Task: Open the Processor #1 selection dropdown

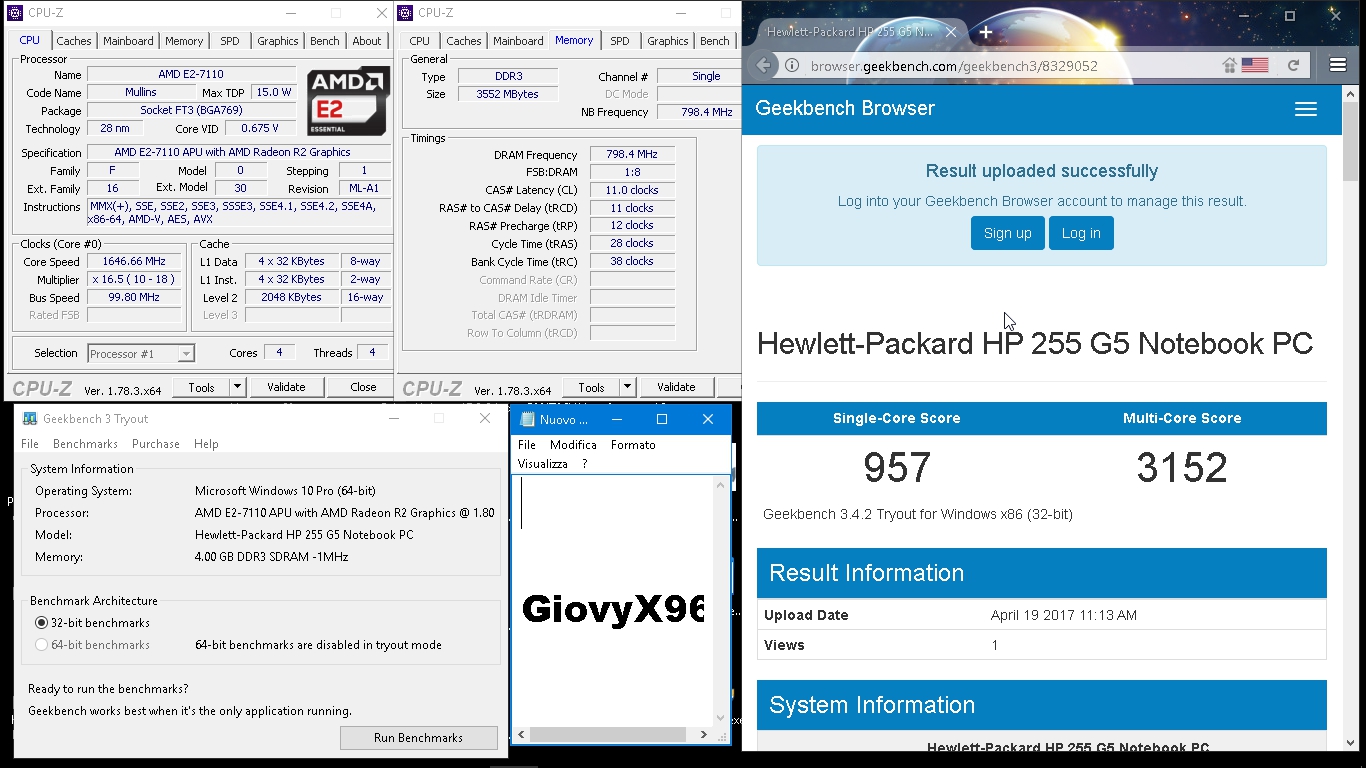Action: (140, 354)
